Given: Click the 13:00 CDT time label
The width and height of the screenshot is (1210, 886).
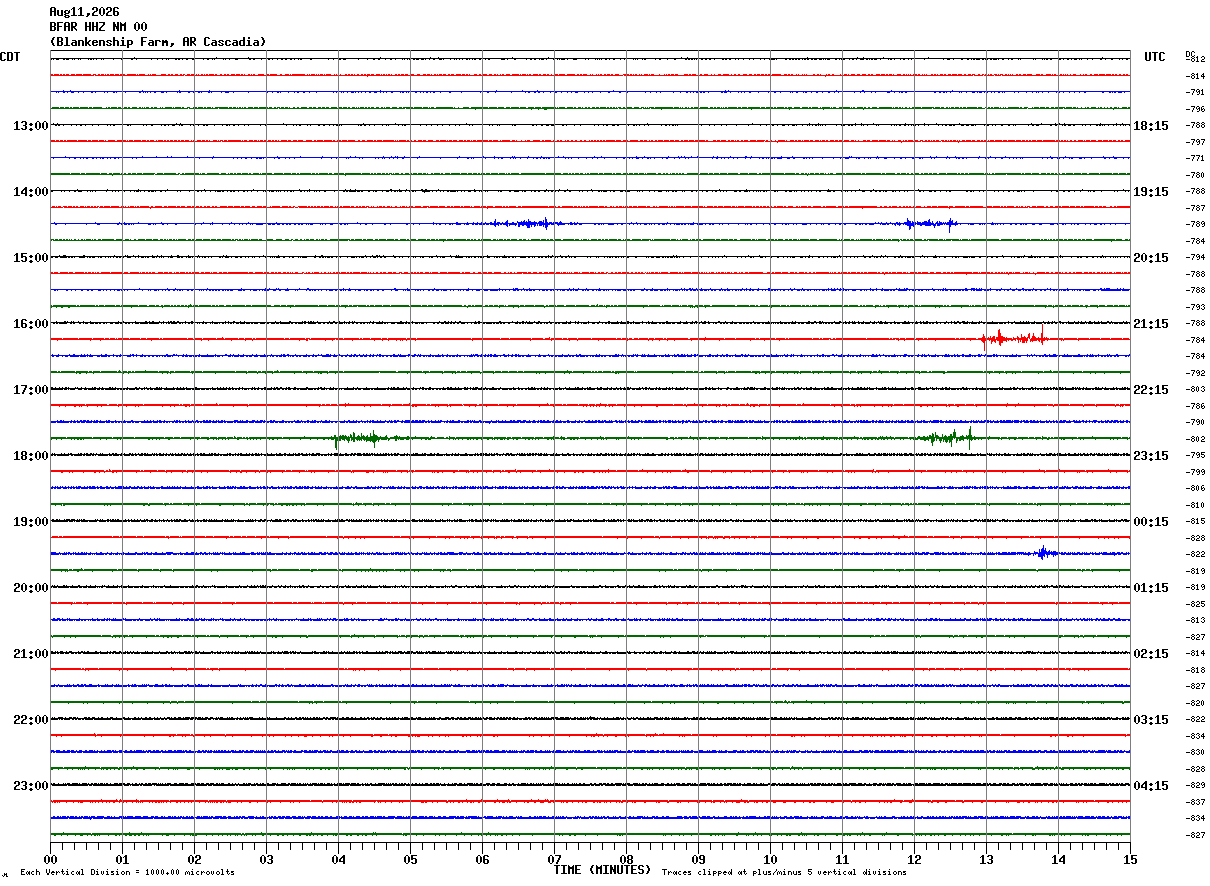Looking at the screenshot, I should click(x=30, y=126).
